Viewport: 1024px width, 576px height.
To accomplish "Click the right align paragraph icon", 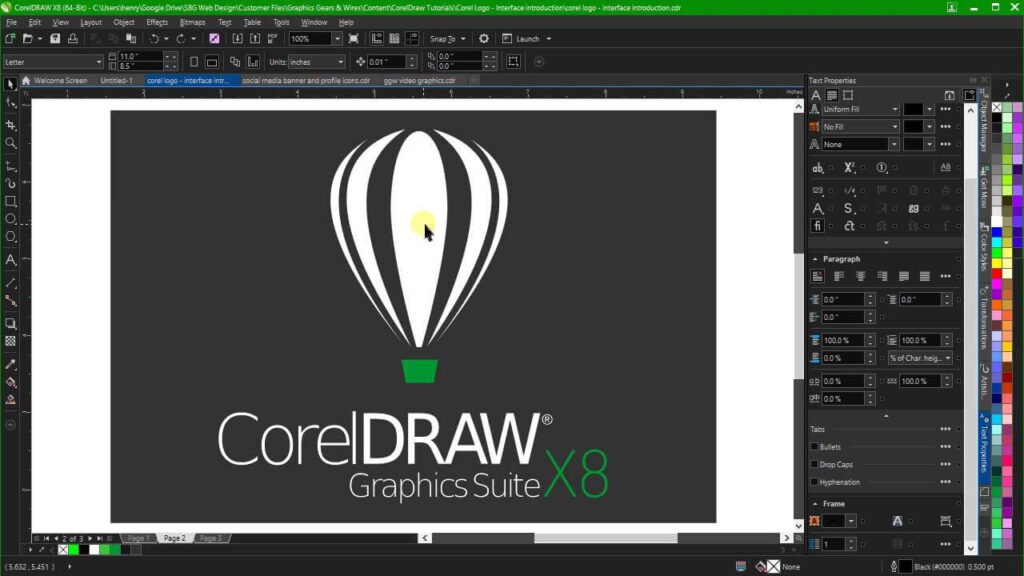I will pos(882,276).
